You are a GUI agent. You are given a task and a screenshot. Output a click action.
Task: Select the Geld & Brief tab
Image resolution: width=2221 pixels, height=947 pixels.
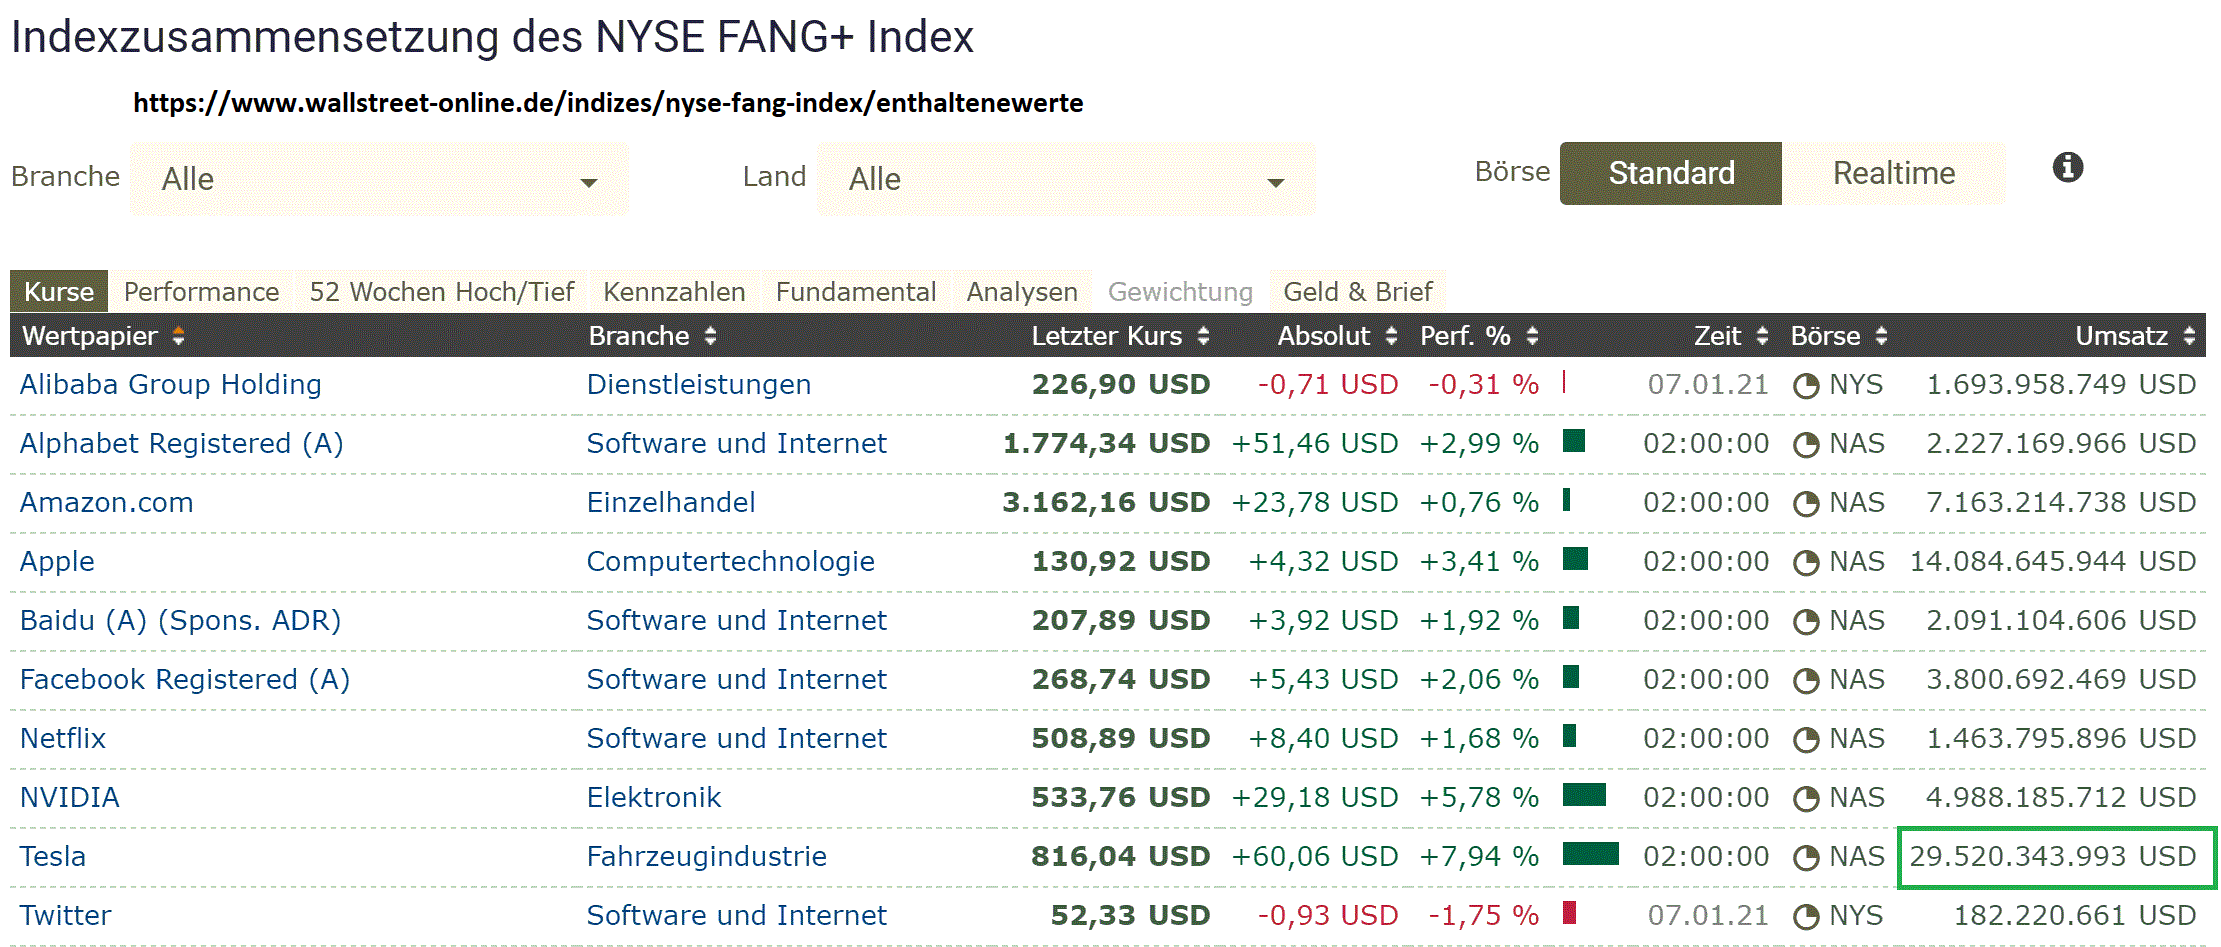[1357, 291]
